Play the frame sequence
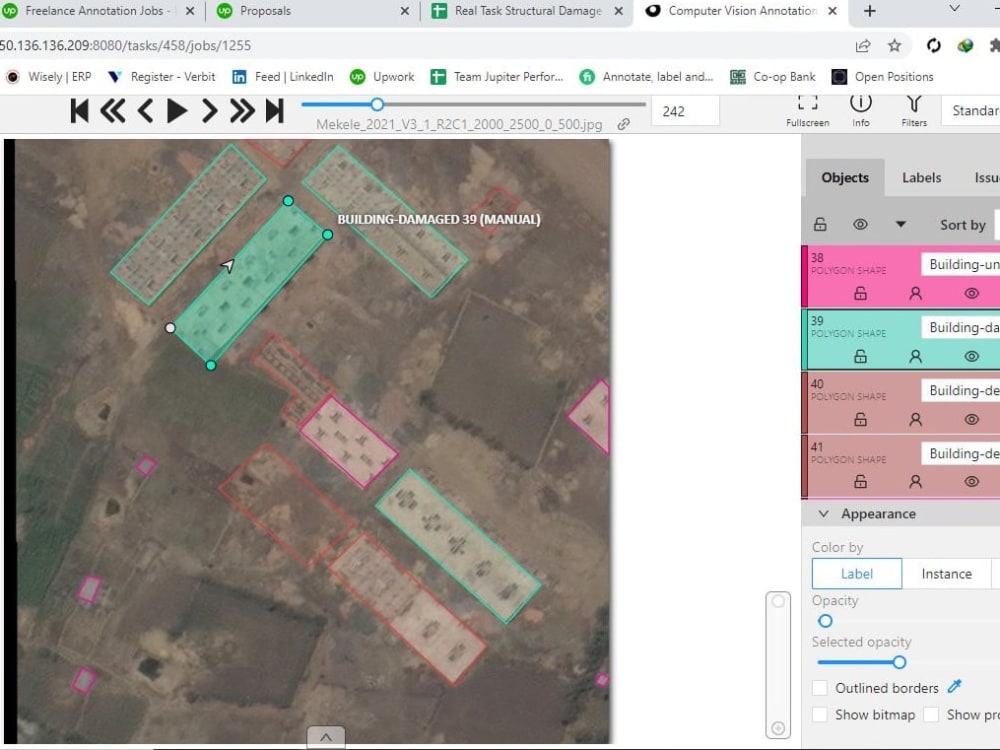 (177, 111)
